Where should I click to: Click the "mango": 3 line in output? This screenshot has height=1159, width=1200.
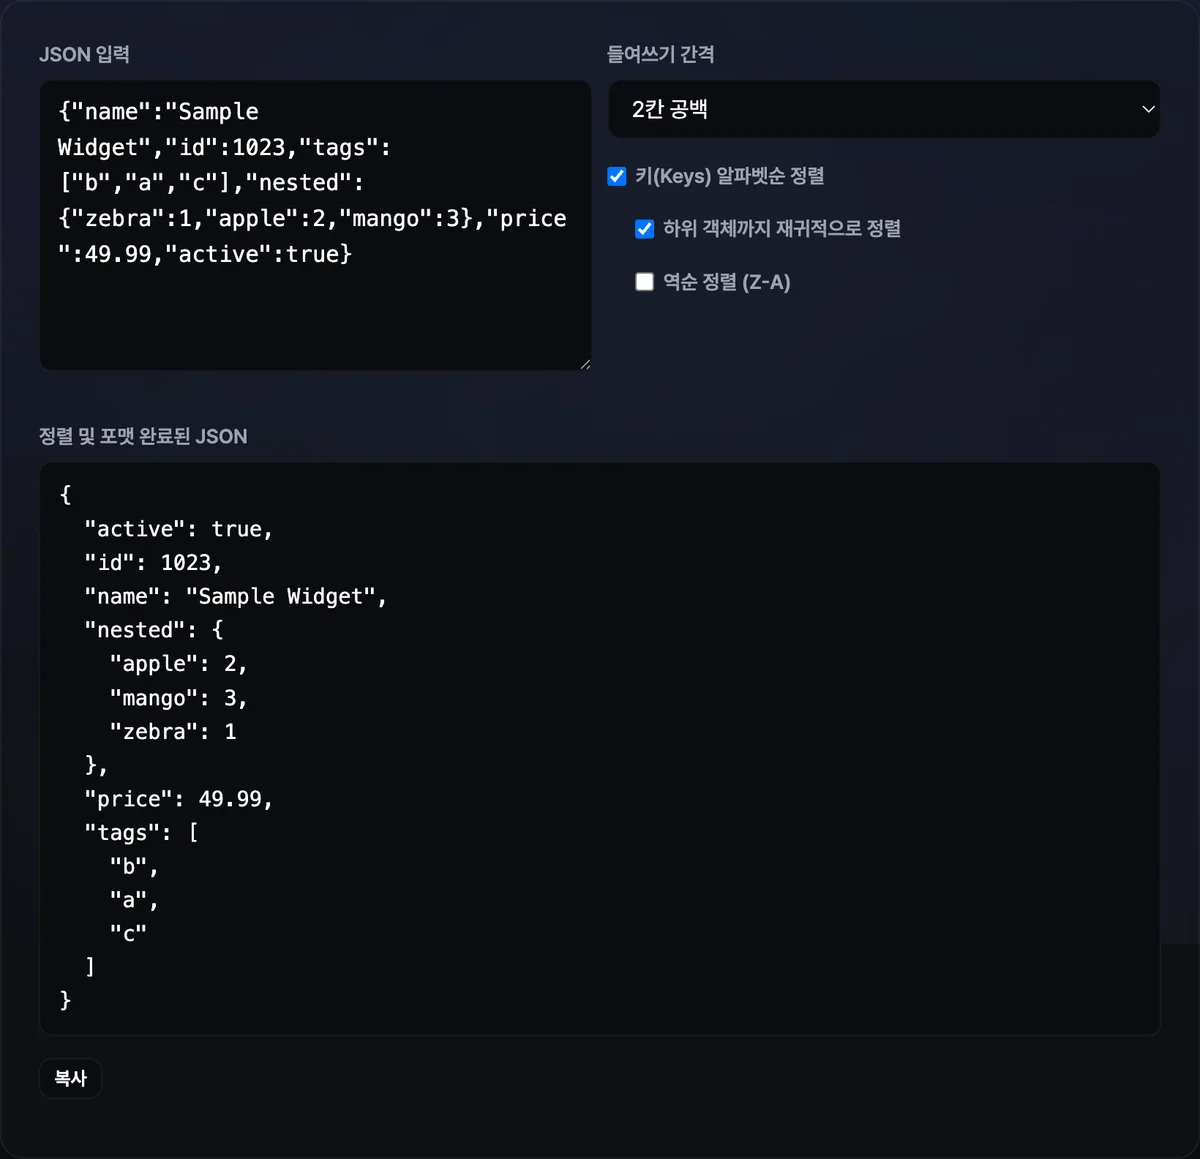[178, 698]
